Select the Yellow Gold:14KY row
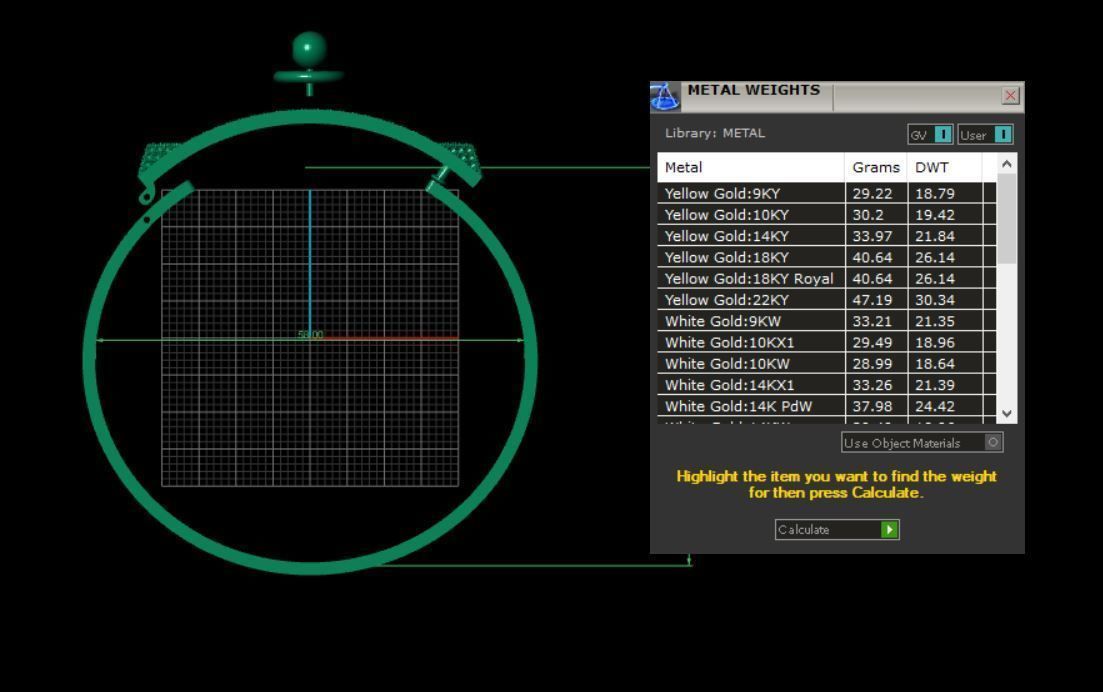Image resolution: width=1103 pixels, height=692 pixels. coord(827,236)
